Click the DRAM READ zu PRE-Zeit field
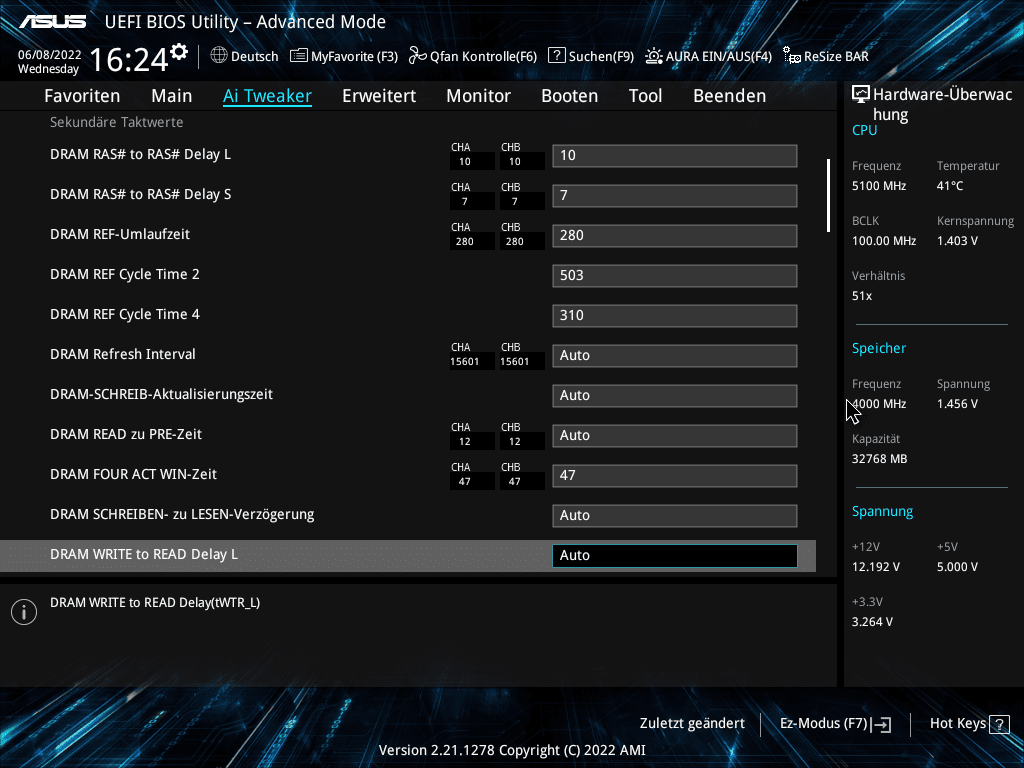Screen dimensions: 1024x768 pyautogui.click(x=675, y=436)
